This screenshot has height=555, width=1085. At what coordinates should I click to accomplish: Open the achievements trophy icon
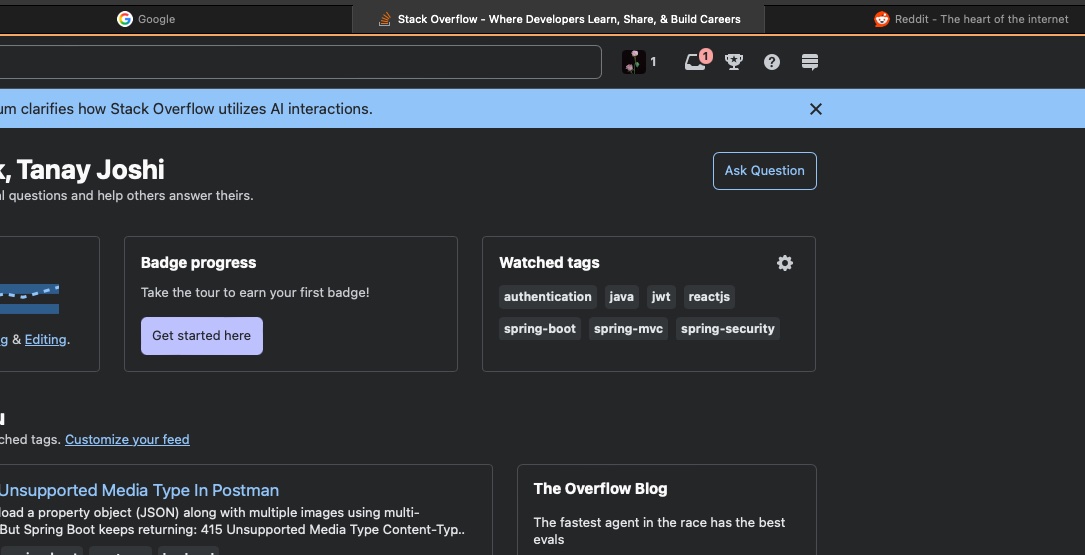733,62
